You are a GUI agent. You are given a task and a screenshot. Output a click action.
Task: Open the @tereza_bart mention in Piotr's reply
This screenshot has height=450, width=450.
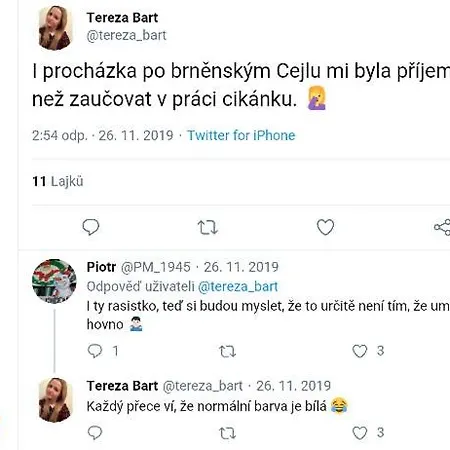tap(238, 287)
